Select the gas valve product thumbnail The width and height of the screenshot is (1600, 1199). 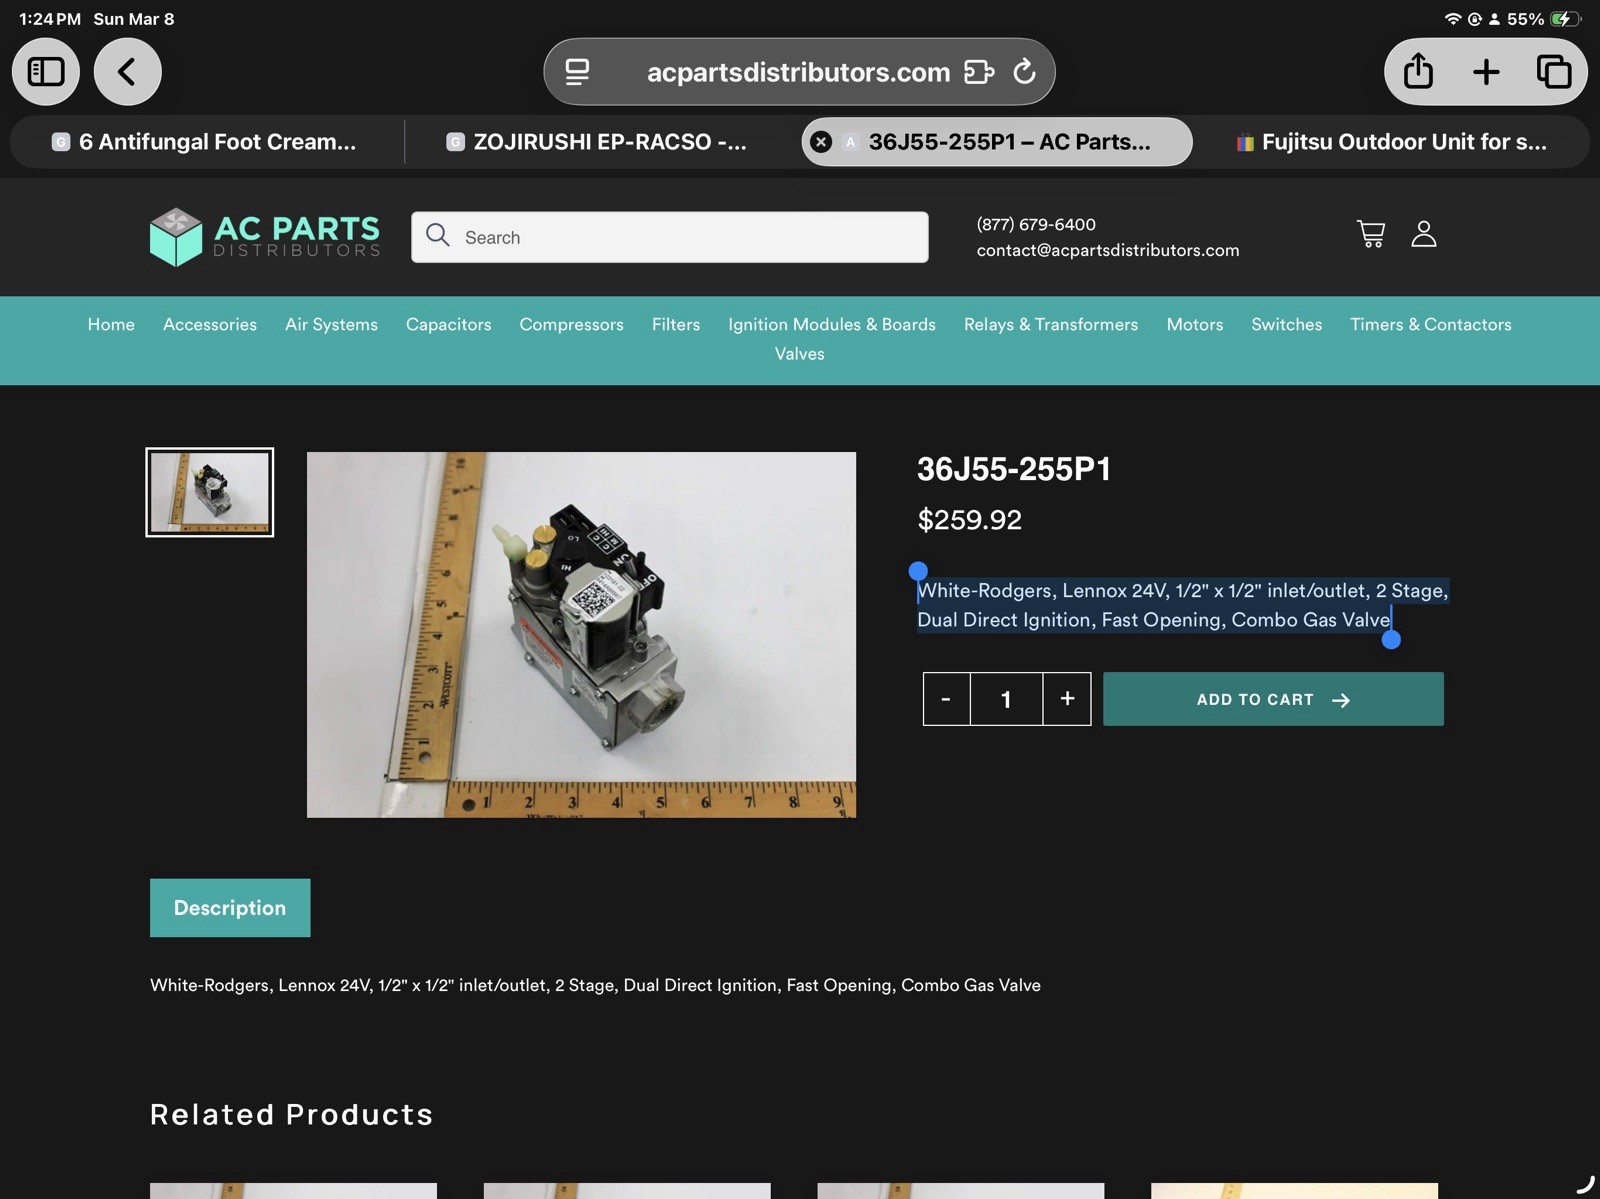coord(210,492)
